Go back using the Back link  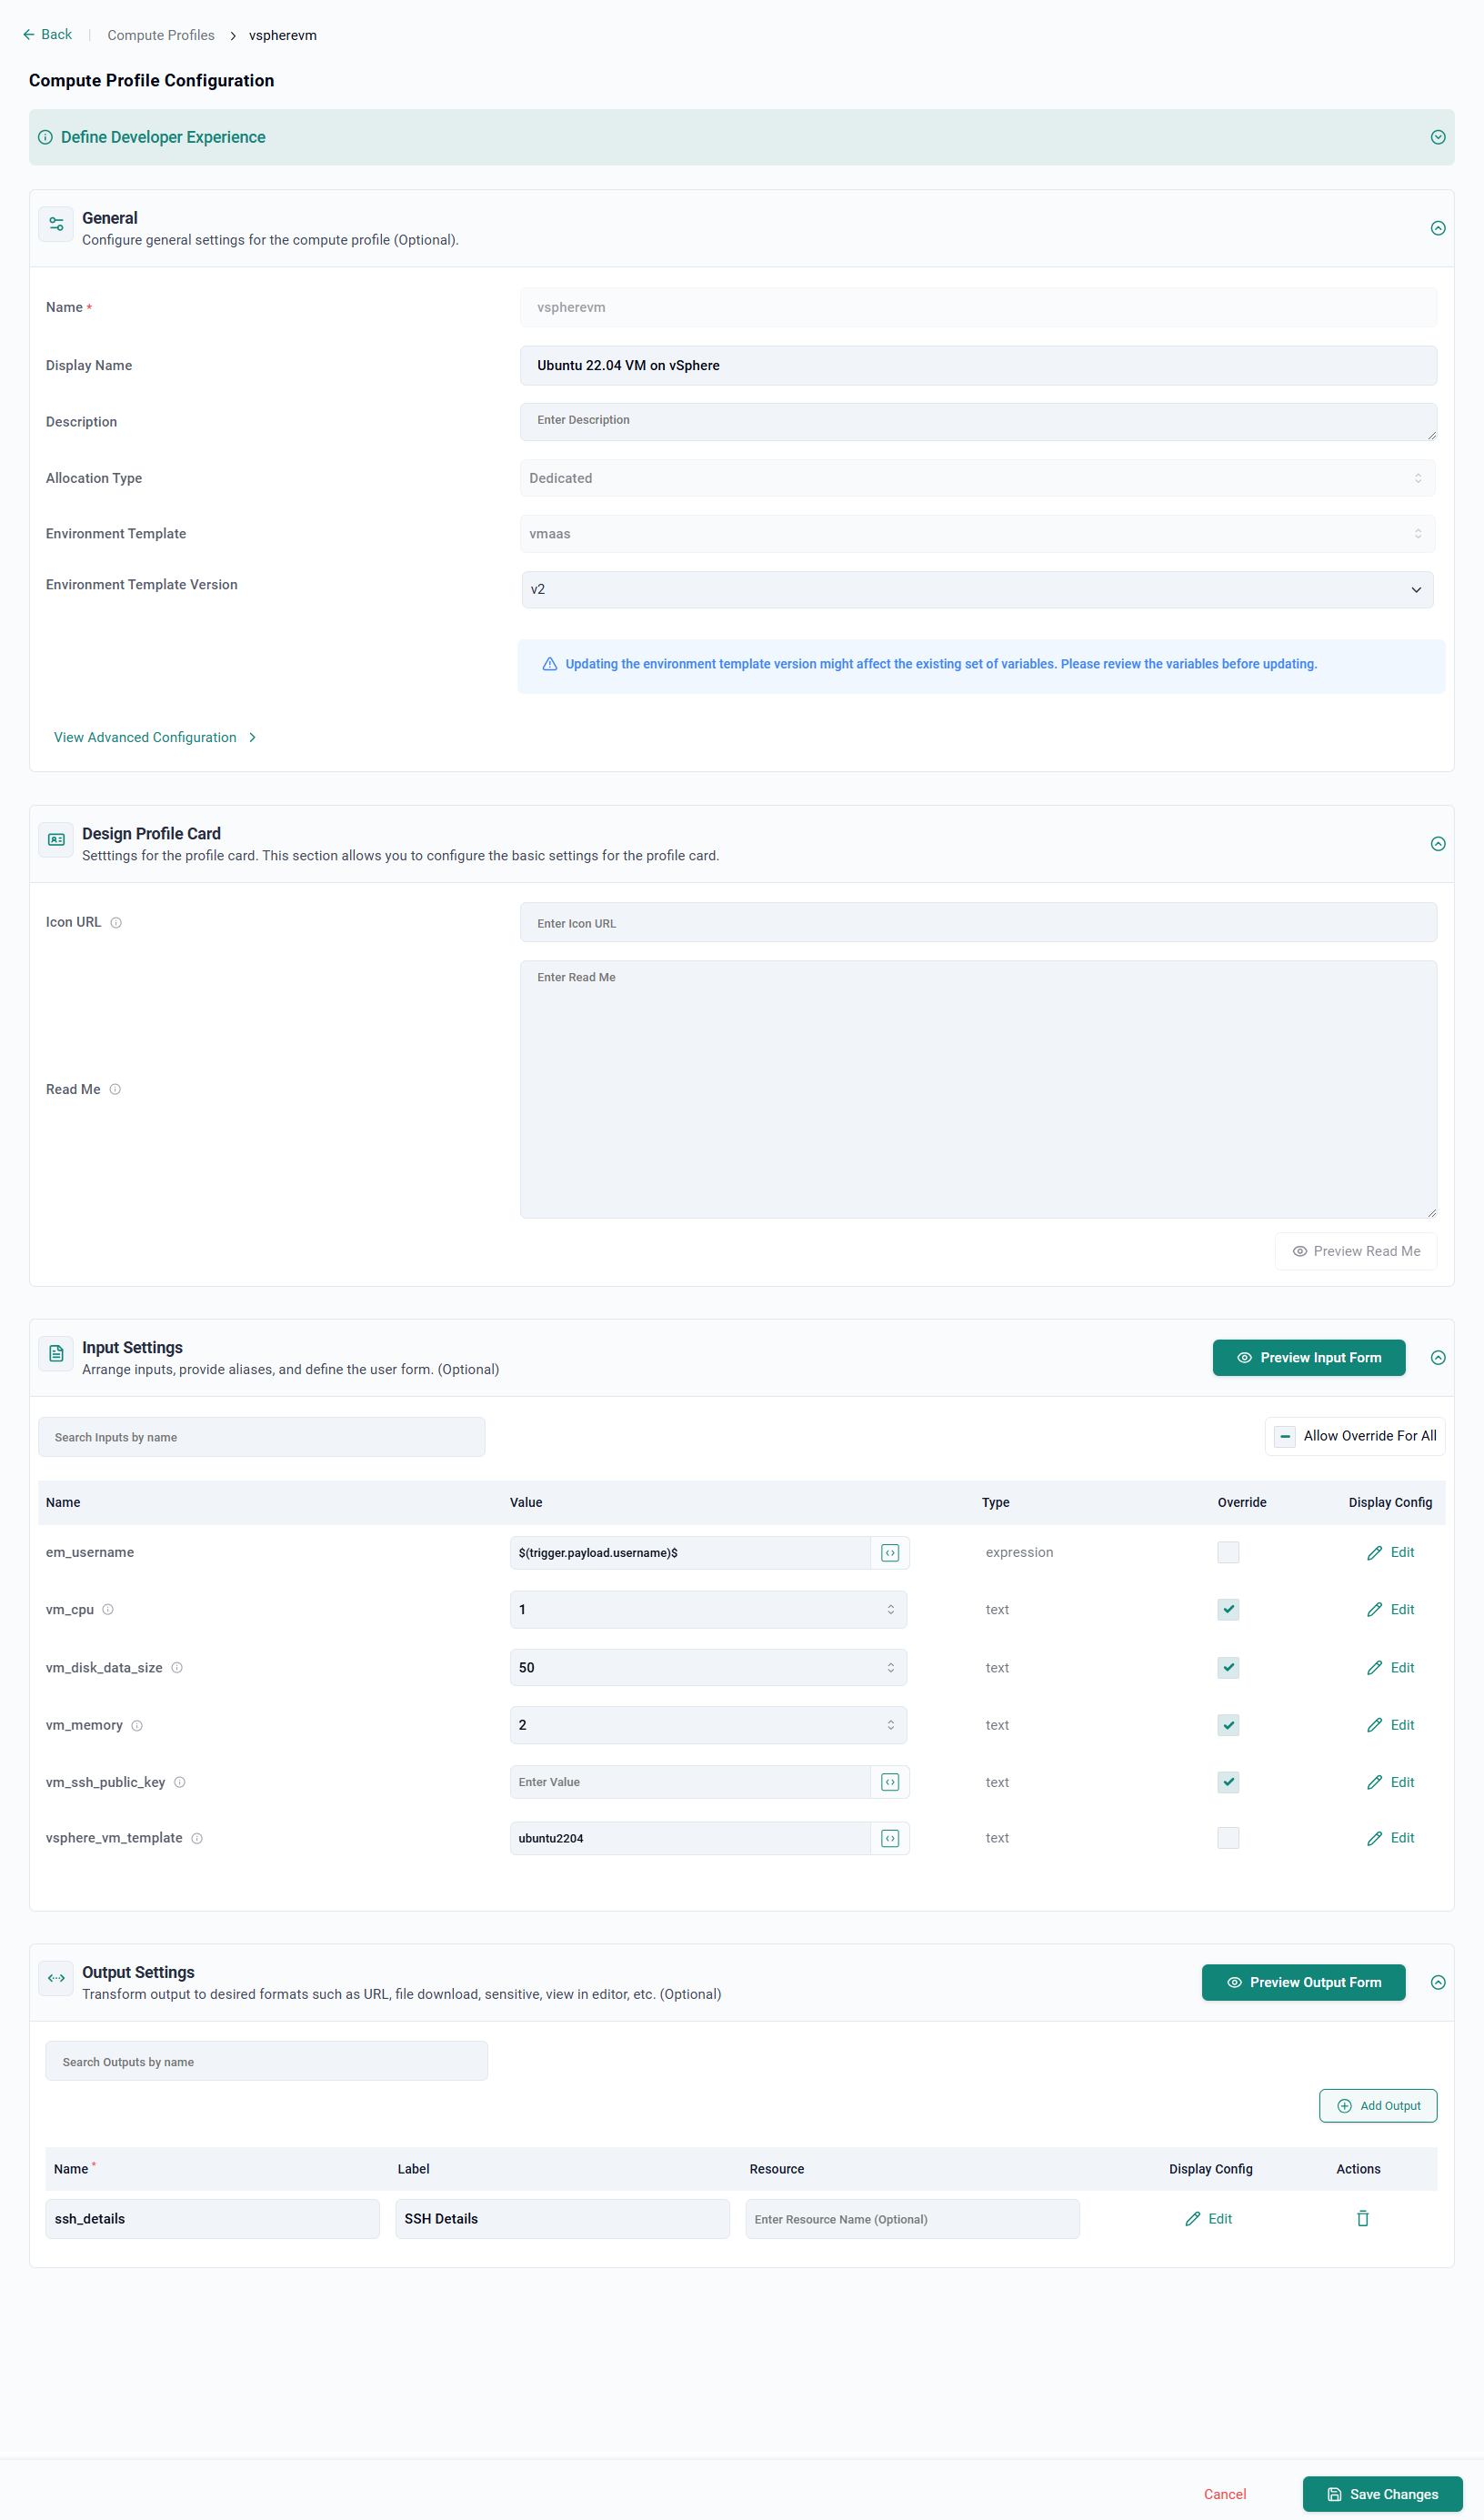pos(47,35)
